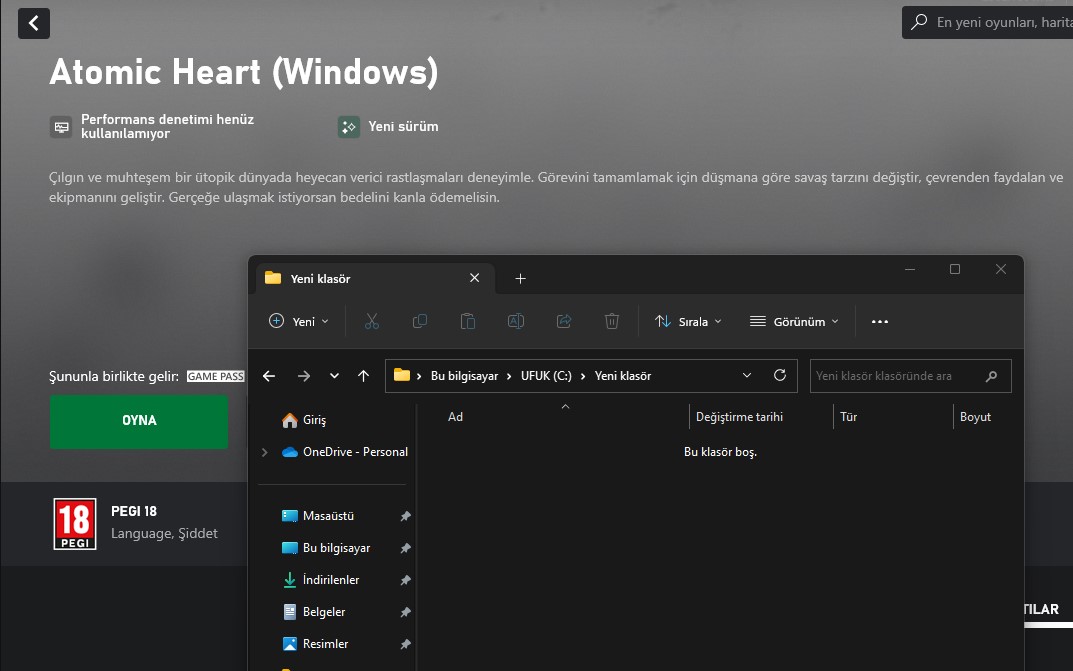Image resolution: width=1073 pixels, height=671 pixels.
Task: Click Bu bilgisayar in address path
Action: point(464,376)
